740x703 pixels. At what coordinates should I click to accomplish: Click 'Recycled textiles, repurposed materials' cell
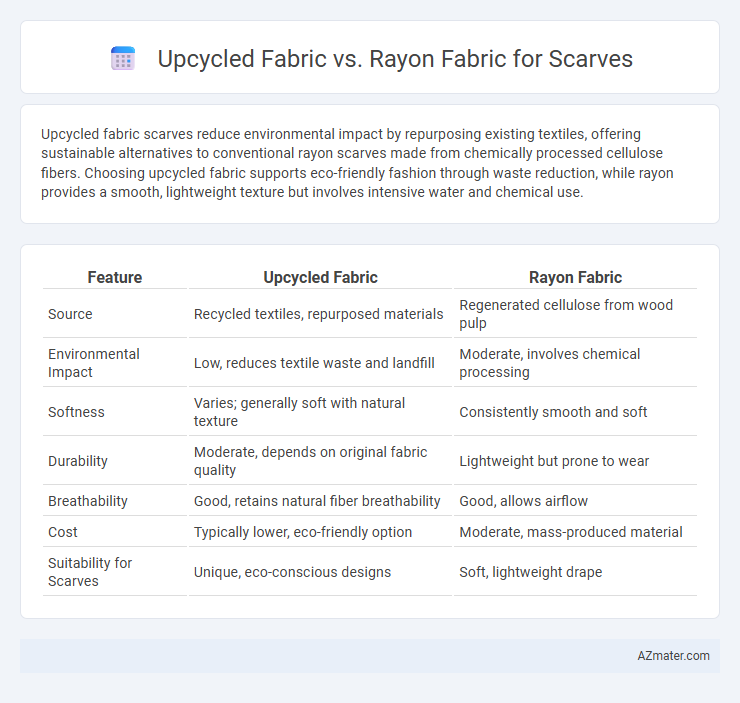point(319,314)
